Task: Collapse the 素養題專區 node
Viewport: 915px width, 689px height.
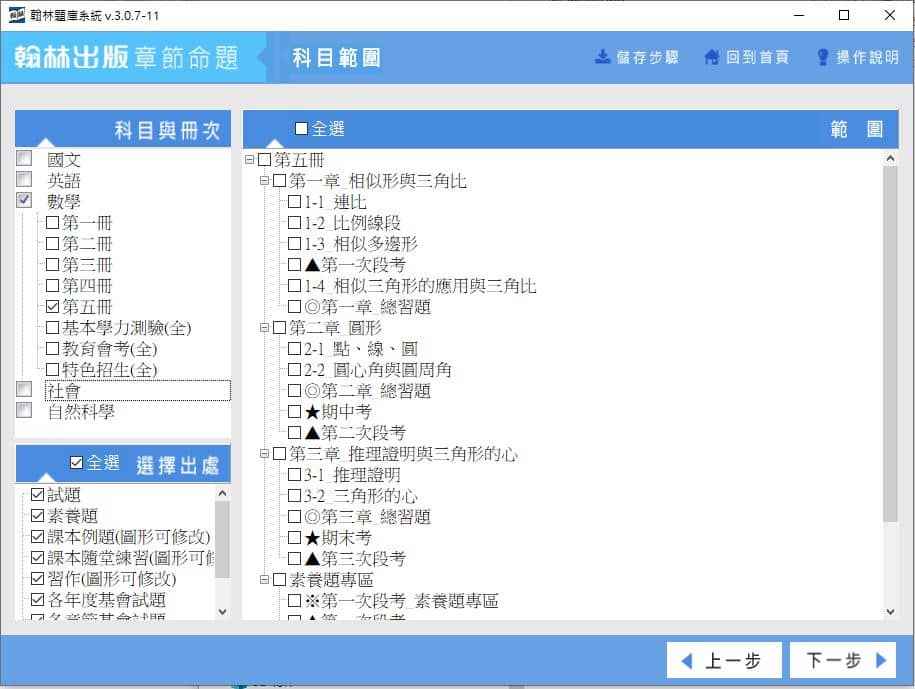Action: [264, 579]
